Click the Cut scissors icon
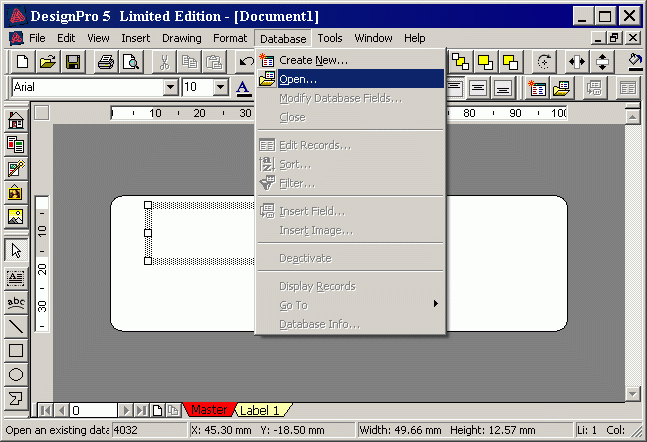 [x=164, y=62]
